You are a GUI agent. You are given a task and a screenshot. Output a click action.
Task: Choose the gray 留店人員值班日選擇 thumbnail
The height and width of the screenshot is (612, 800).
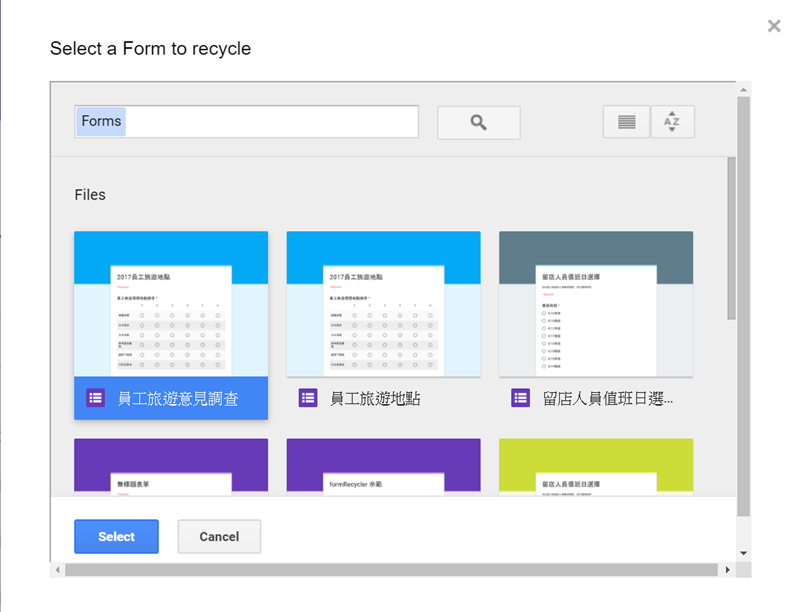(x=596, y=304)
